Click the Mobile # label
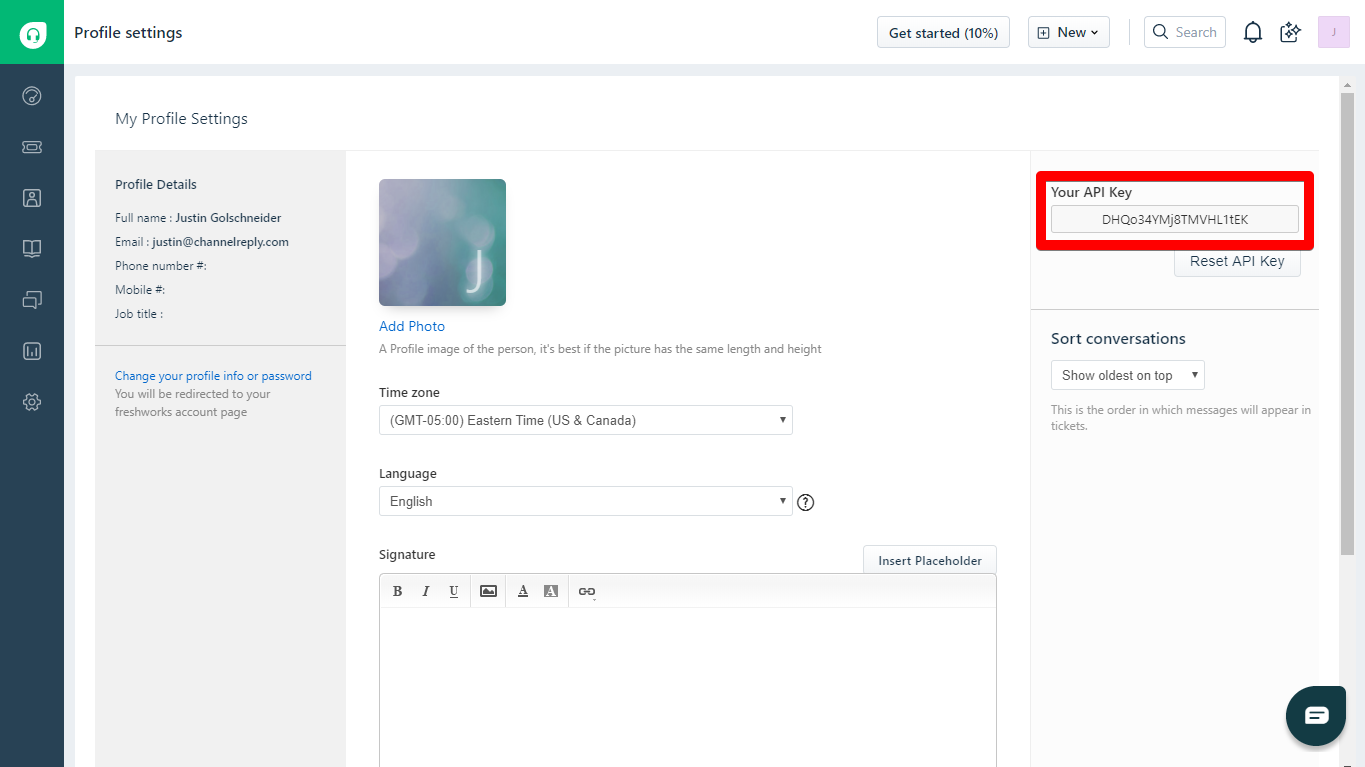 point(140,290)
